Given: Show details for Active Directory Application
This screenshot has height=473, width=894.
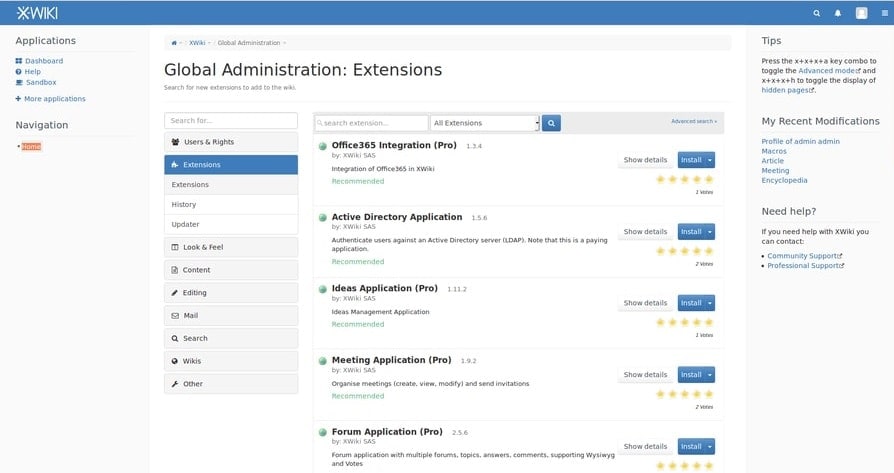Looking at the screenshot, I should [645, 232].
